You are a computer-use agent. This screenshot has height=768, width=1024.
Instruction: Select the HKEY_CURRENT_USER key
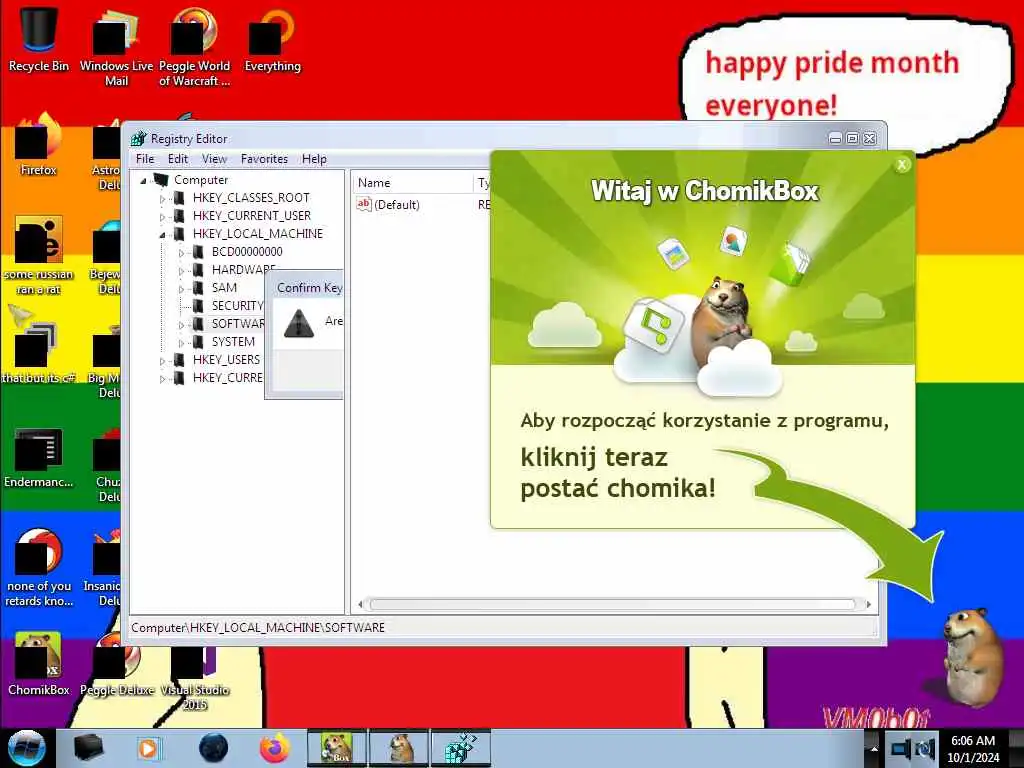tap(251, 216)
